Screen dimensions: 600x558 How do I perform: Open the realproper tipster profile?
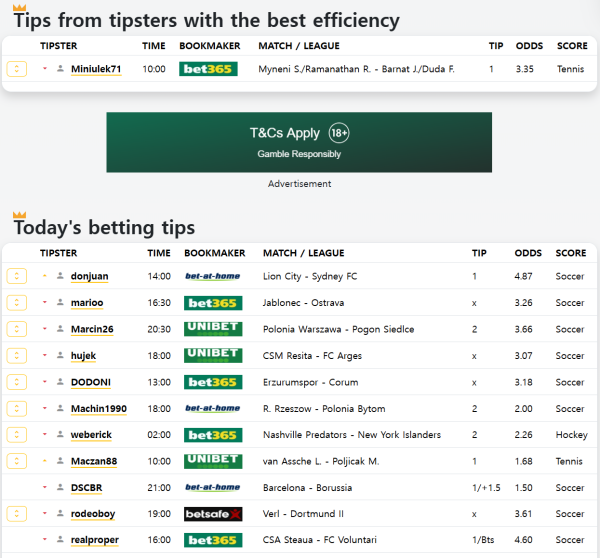pos(95,540)
